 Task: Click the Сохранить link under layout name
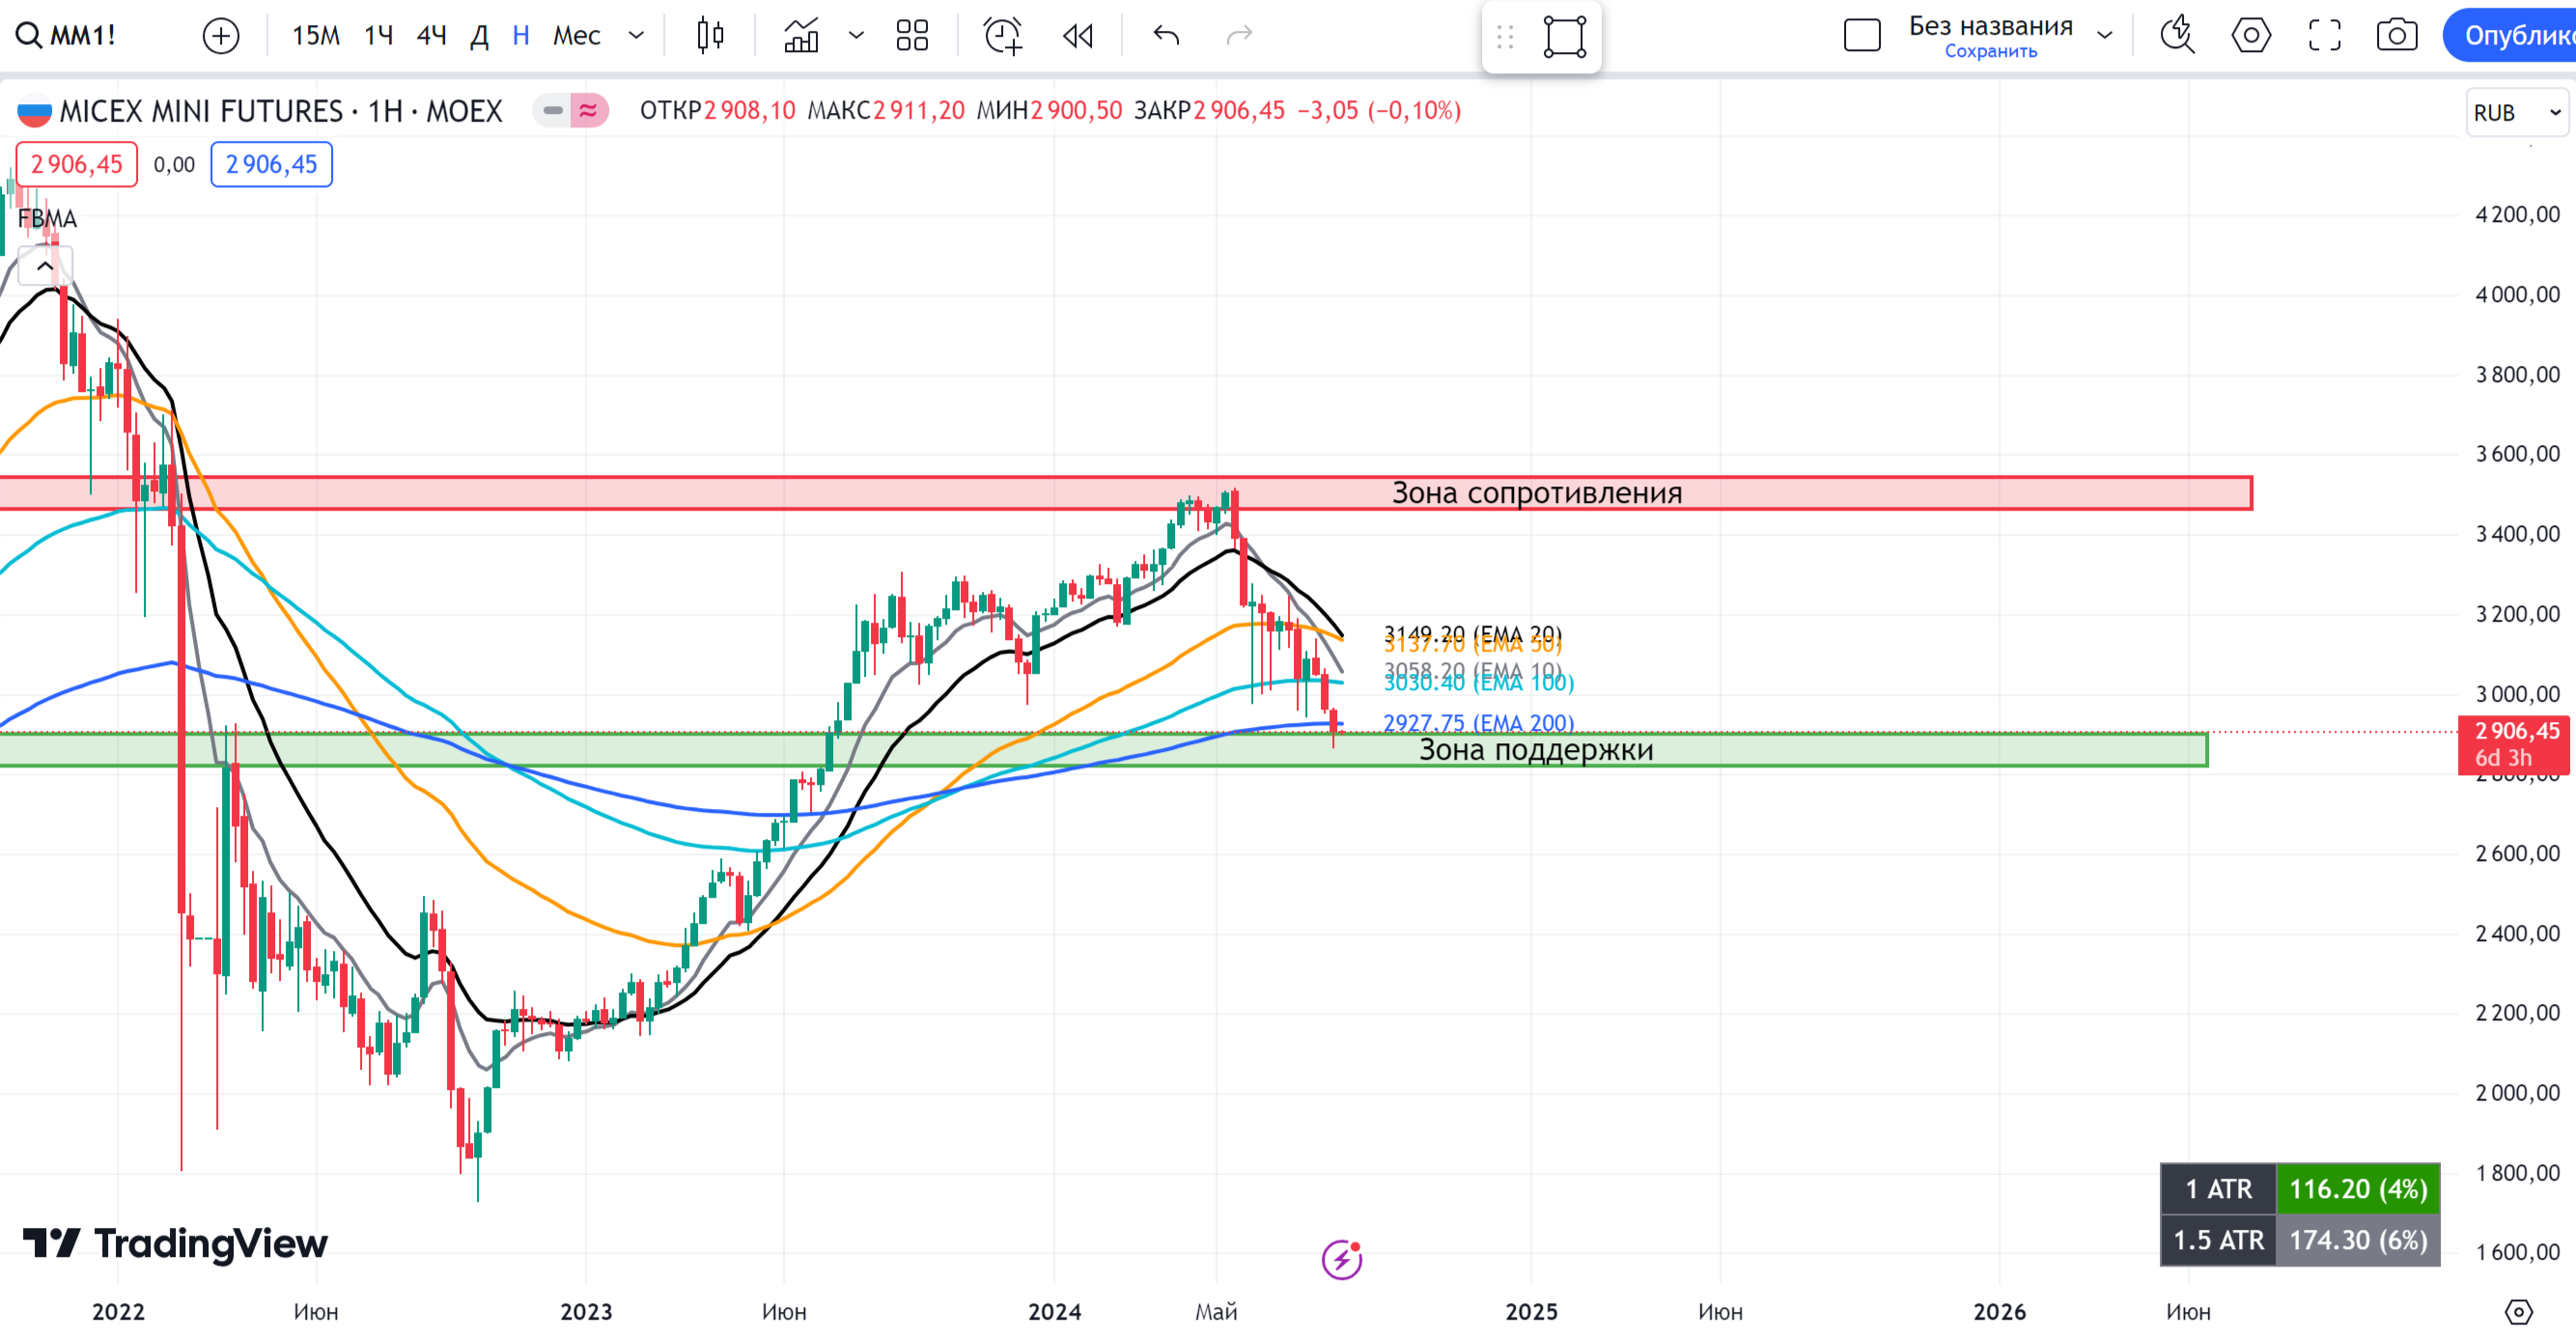tap(1990, 52)
